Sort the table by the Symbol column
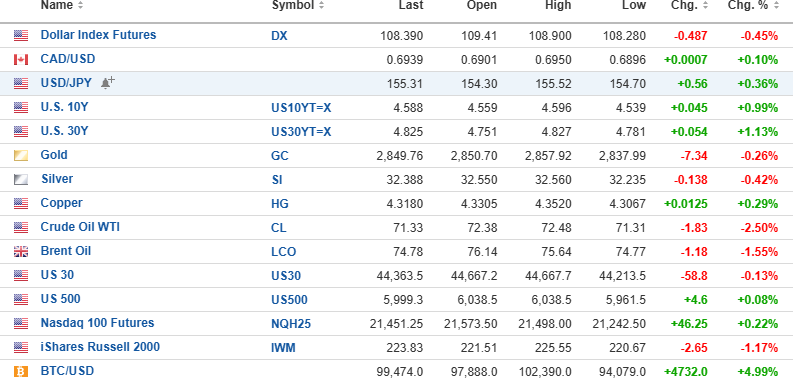793x378 pixels. pos(298,6)
